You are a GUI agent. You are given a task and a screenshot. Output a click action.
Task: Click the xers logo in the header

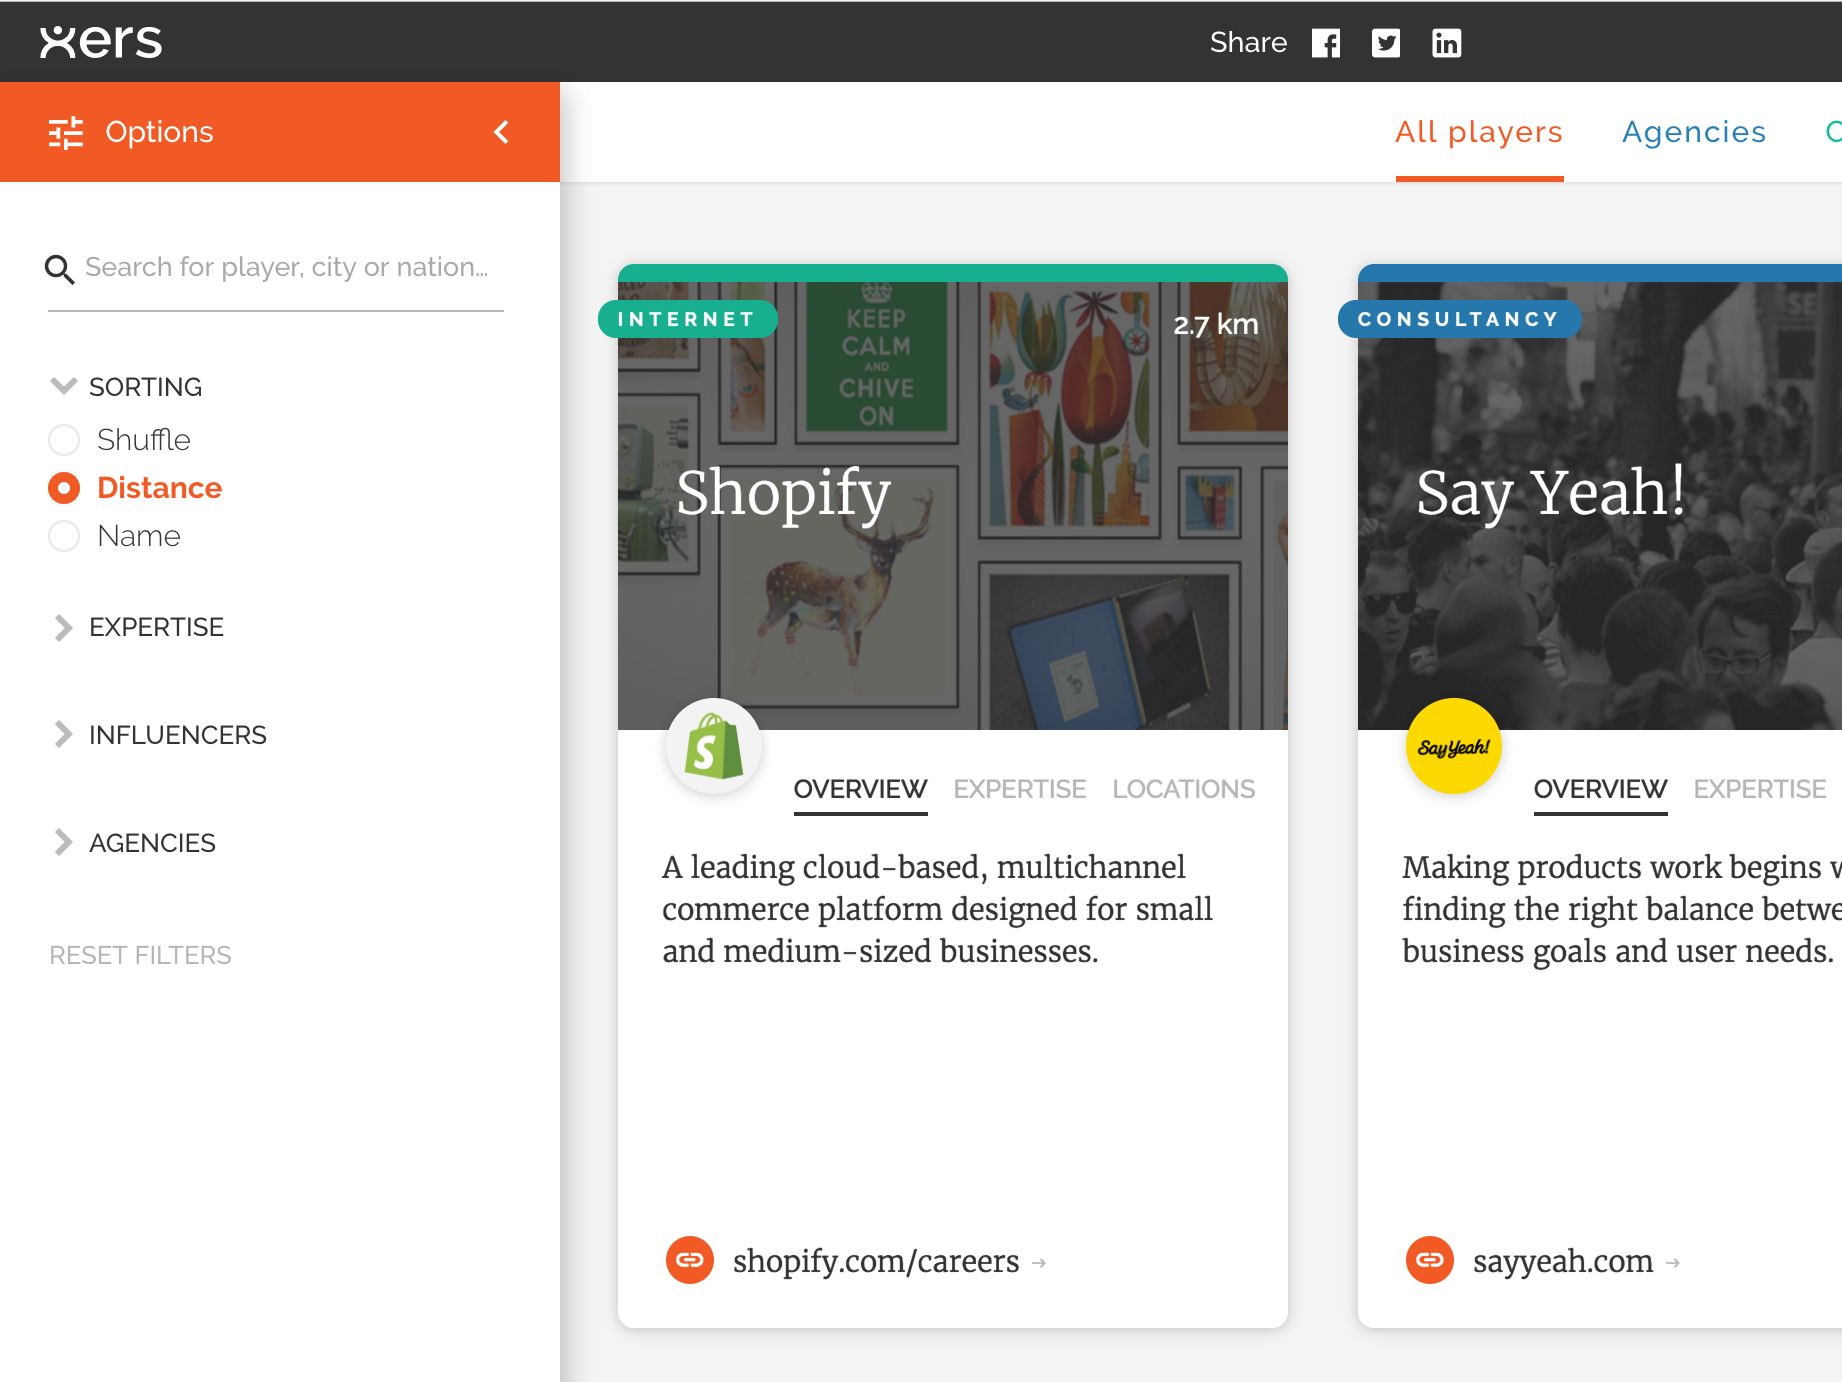pyautogui.click(x=100, y=41)
